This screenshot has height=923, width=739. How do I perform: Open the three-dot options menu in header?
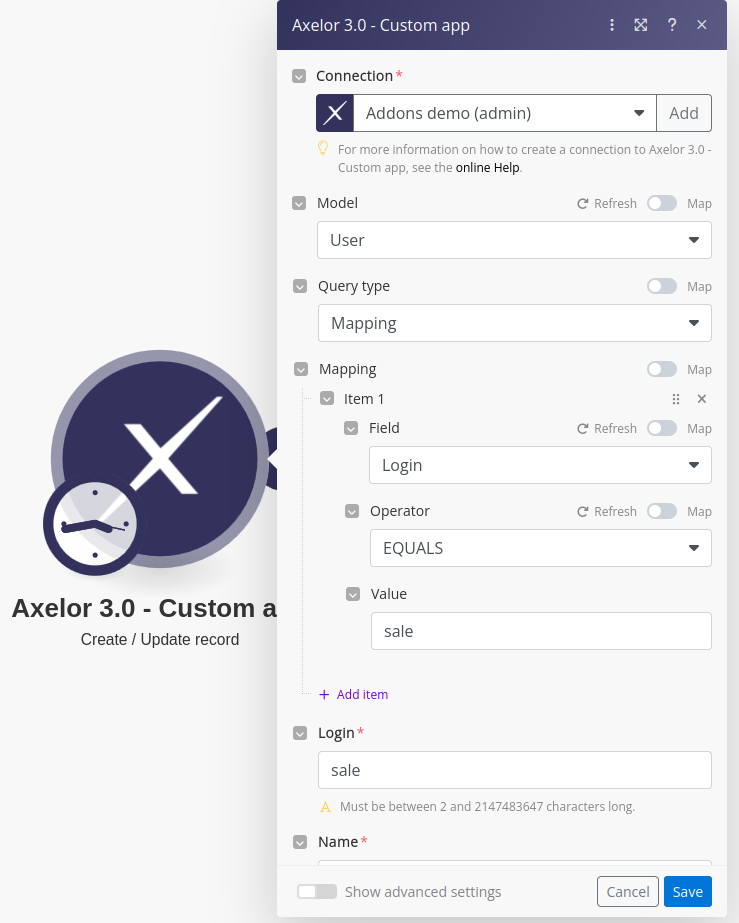[612, 25]
